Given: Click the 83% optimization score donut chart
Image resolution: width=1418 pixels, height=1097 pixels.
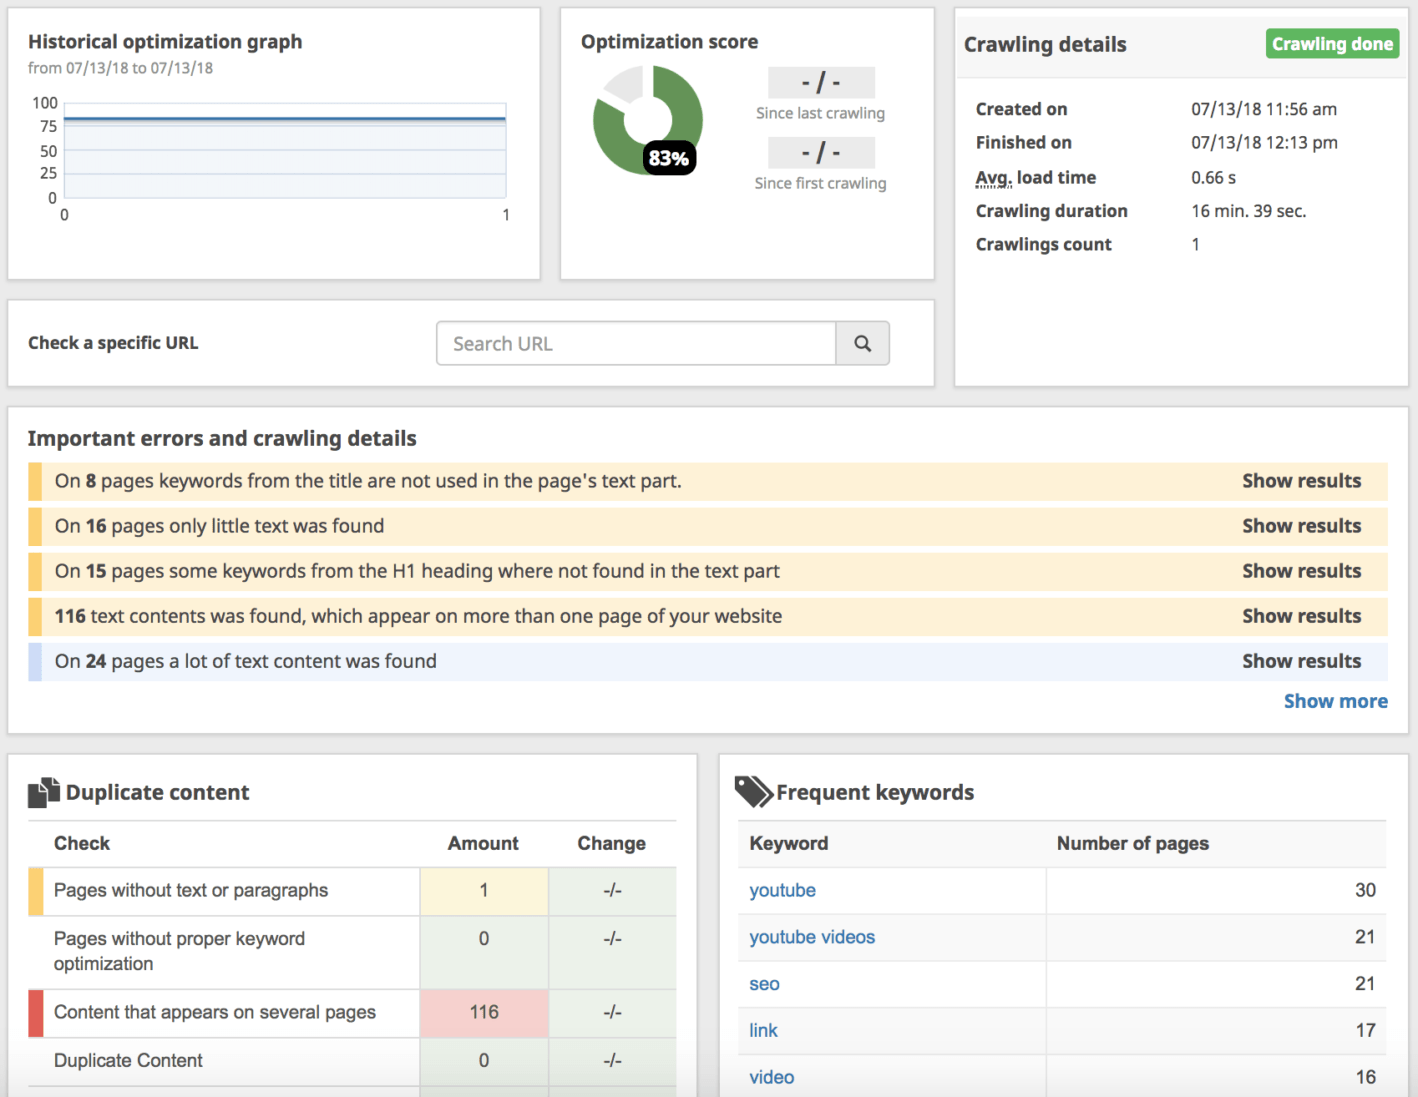Looking at the screenshot, I should click(x=648, y=120).
